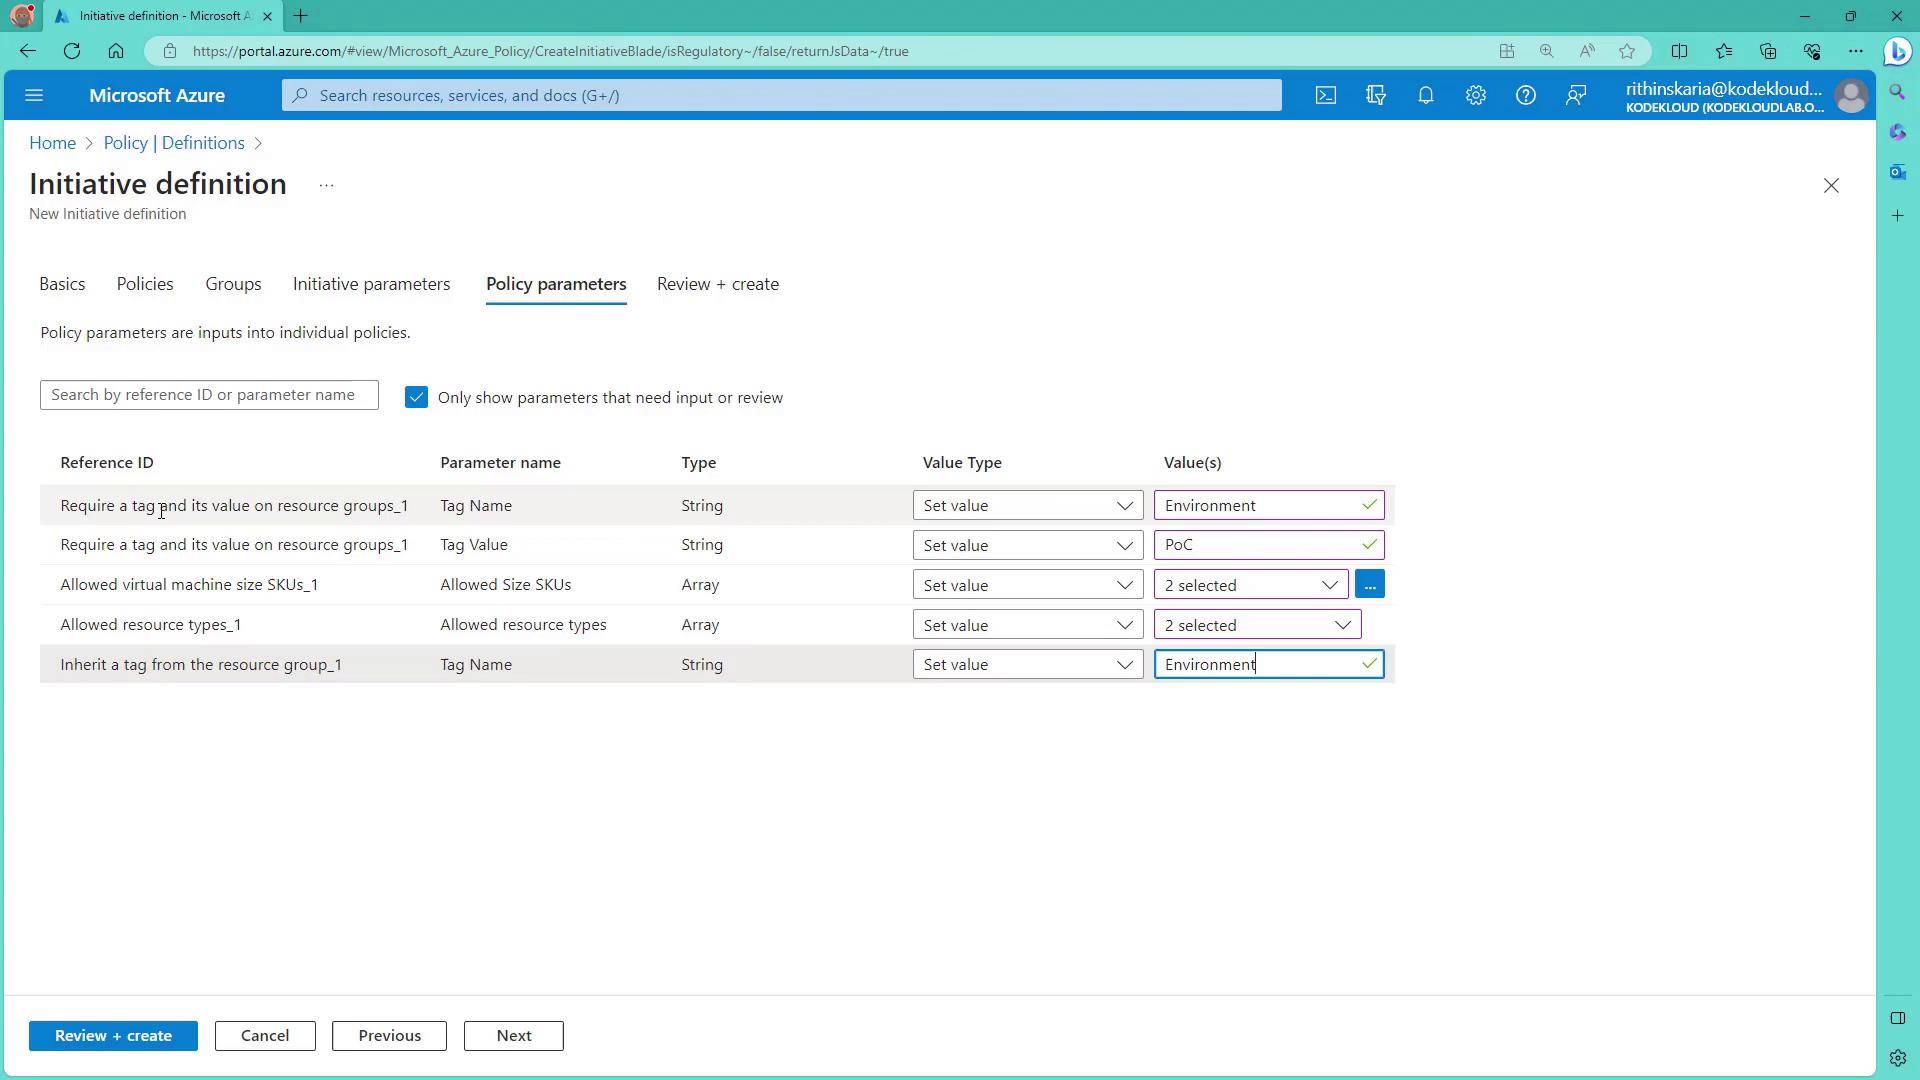1920x1080 pixels.
Task: Open the feedback icon in Azure header
Action: coord(1576,95)
